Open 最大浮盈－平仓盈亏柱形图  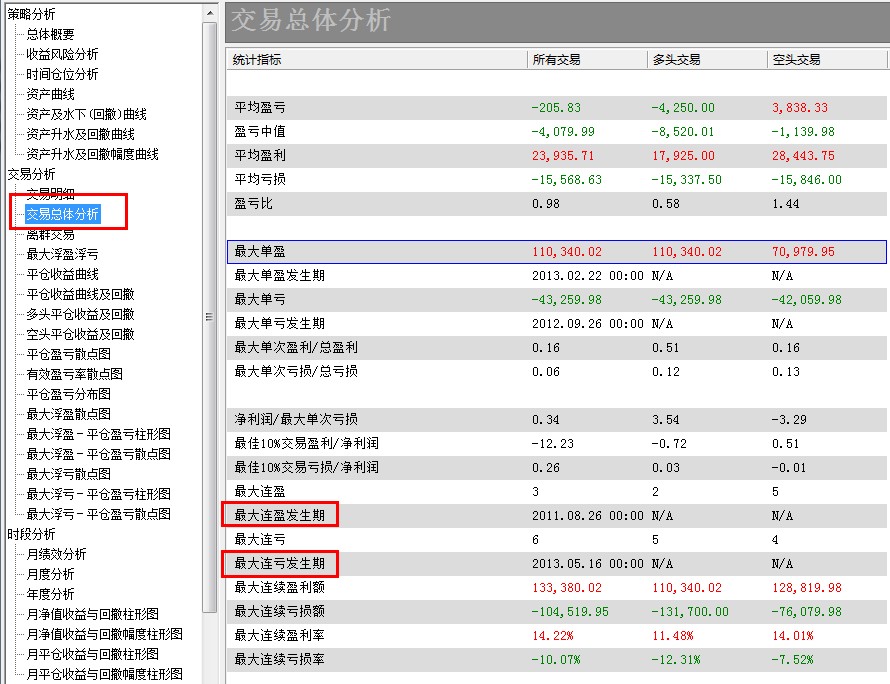99,434
